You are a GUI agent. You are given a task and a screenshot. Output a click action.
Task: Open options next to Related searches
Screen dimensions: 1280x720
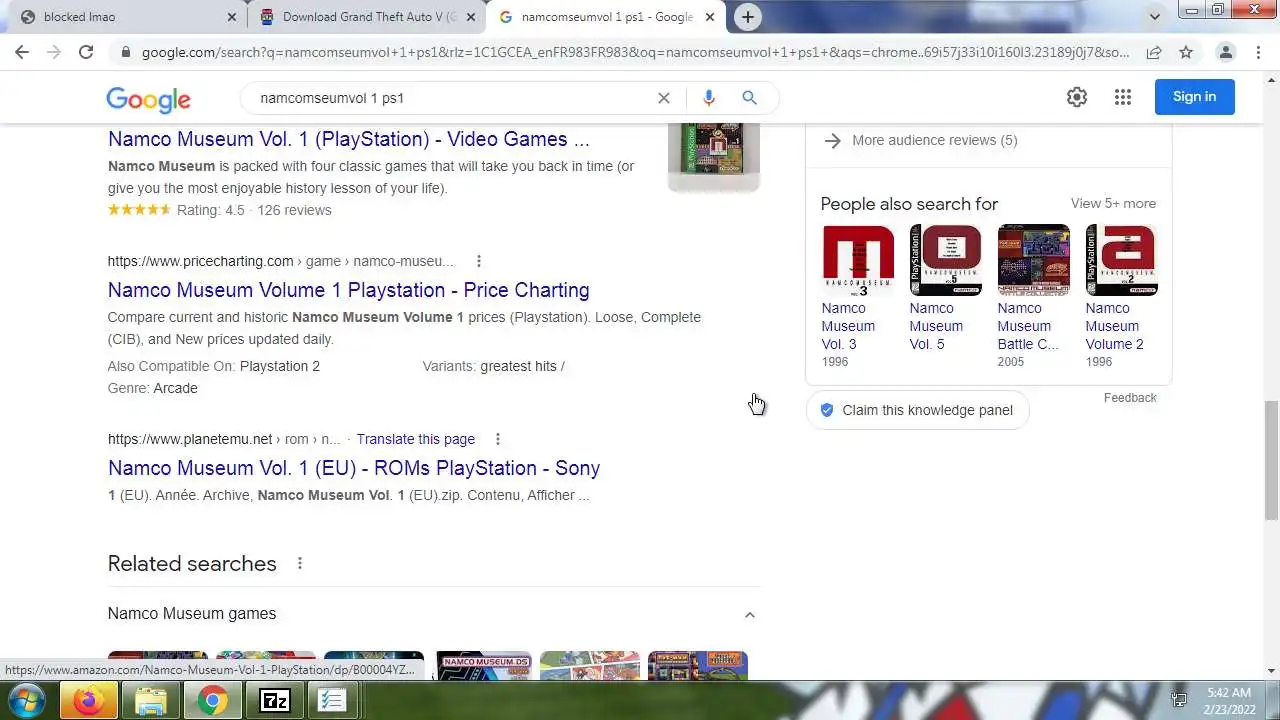tap(299, 564)
